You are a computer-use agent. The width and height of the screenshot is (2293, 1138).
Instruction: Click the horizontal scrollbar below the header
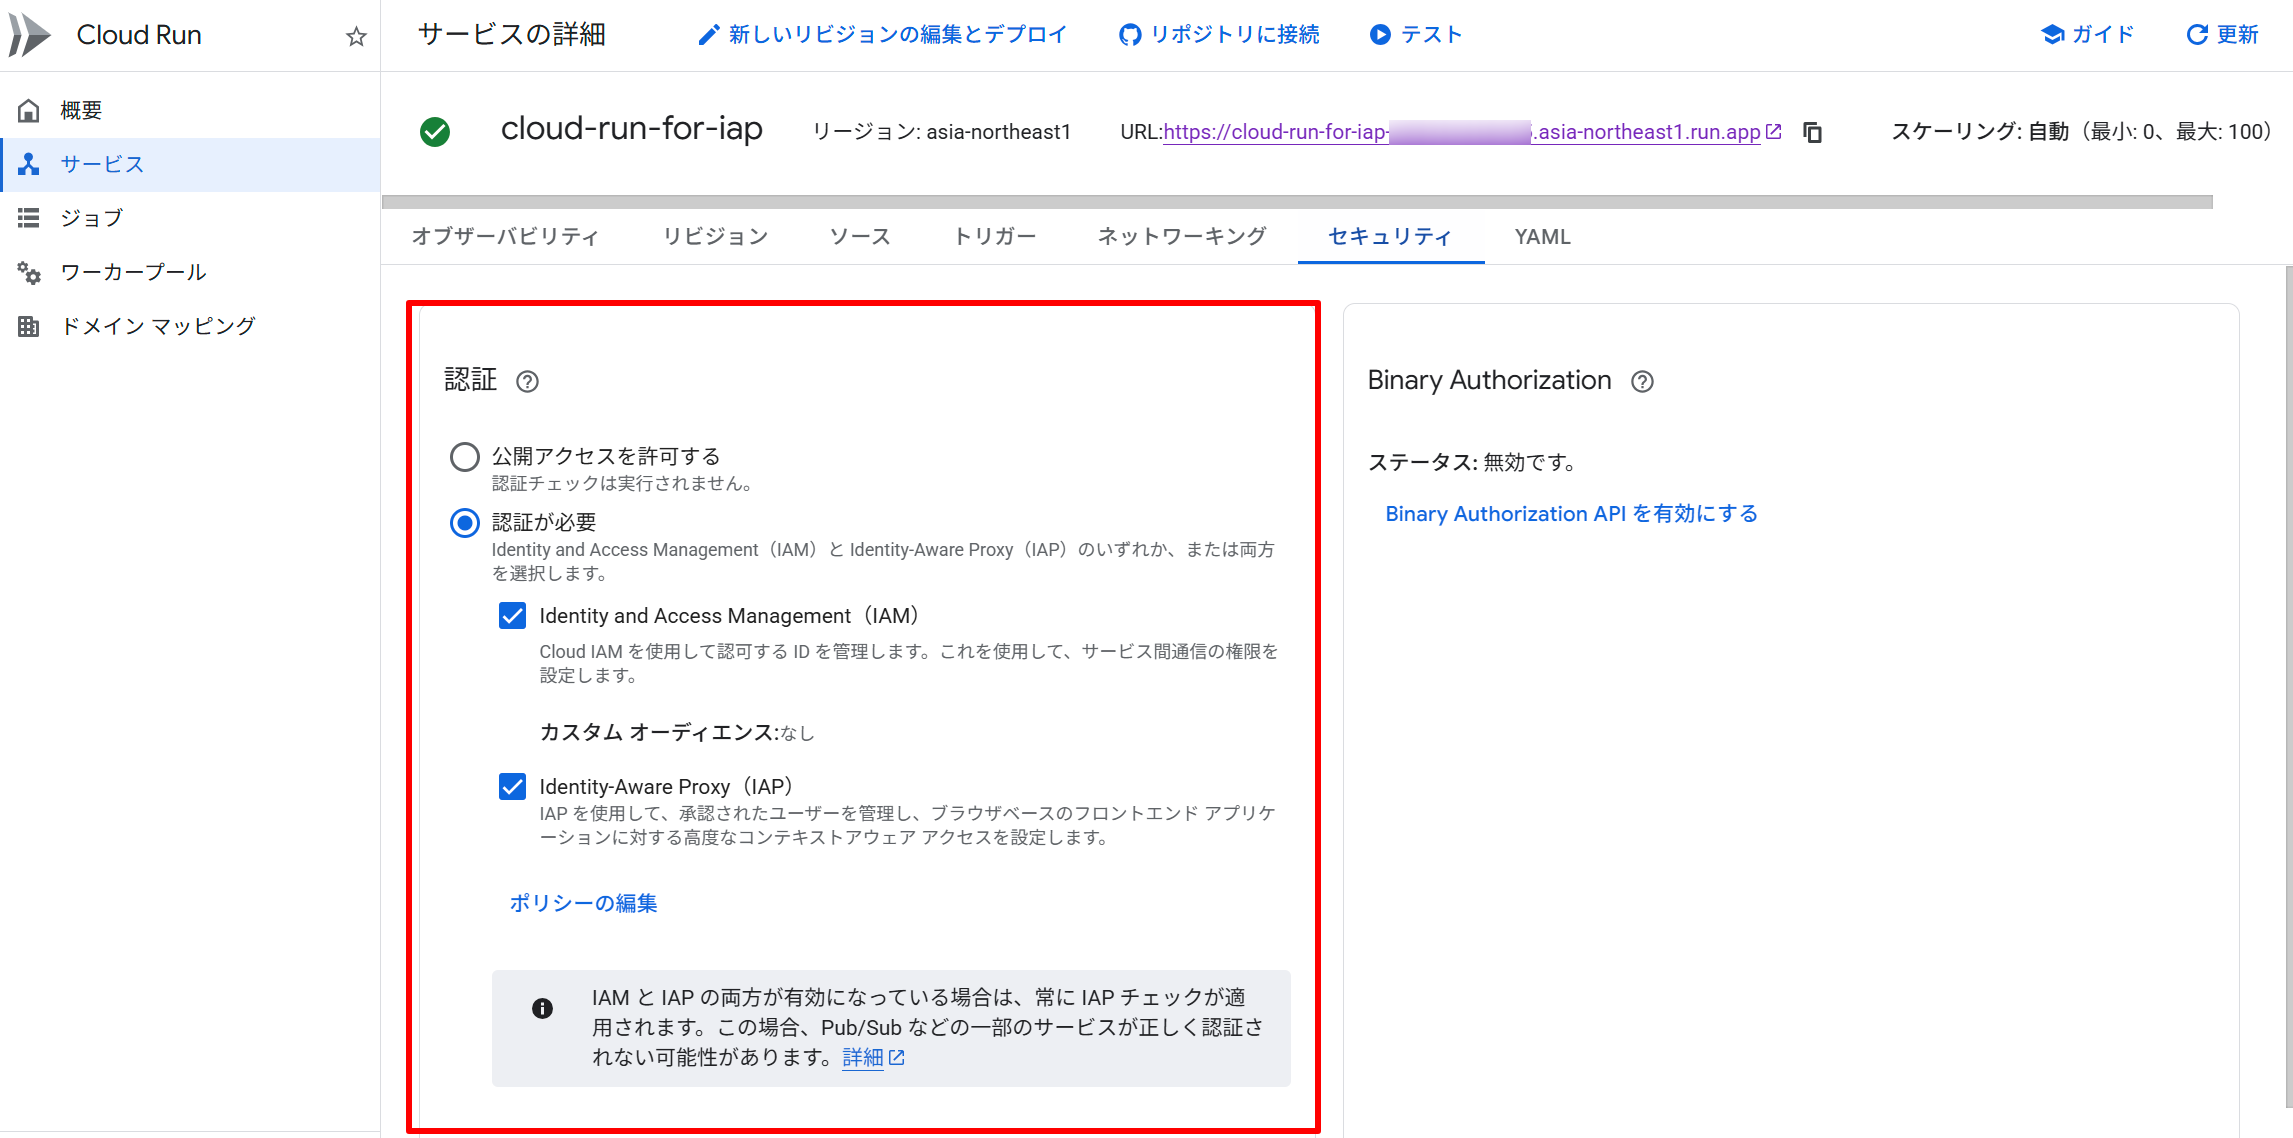pos(1300,200)
